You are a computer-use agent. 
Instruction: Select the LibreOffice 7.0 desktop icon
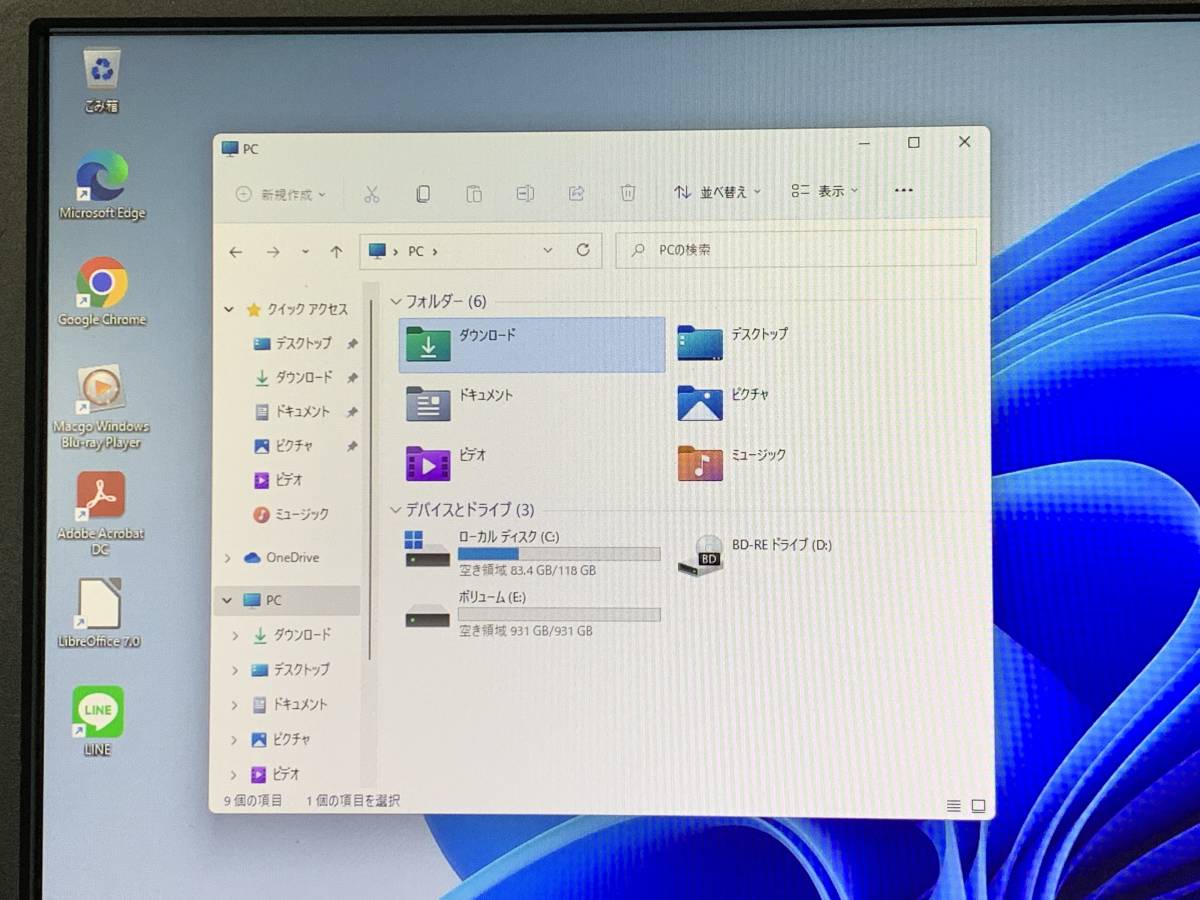click(x=100, y=613)
